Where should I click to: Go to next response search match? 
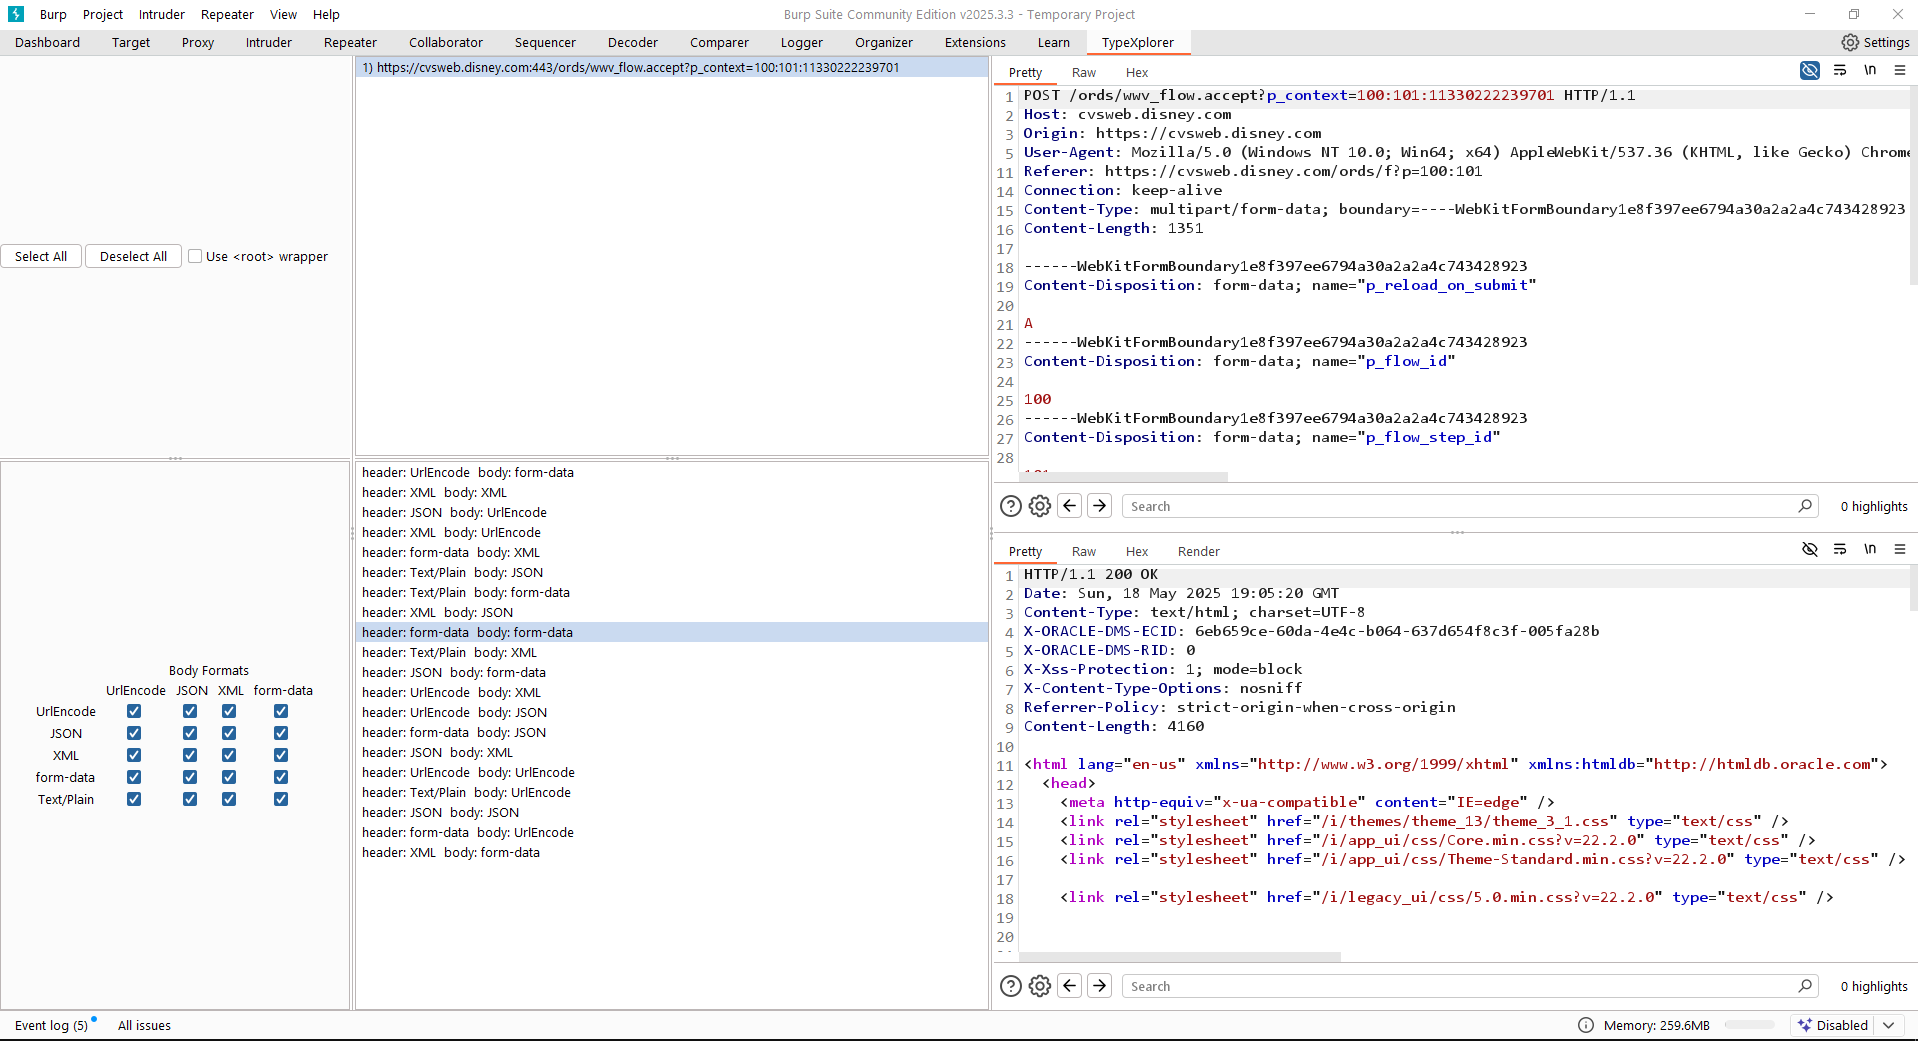[x=1100, y=986]
